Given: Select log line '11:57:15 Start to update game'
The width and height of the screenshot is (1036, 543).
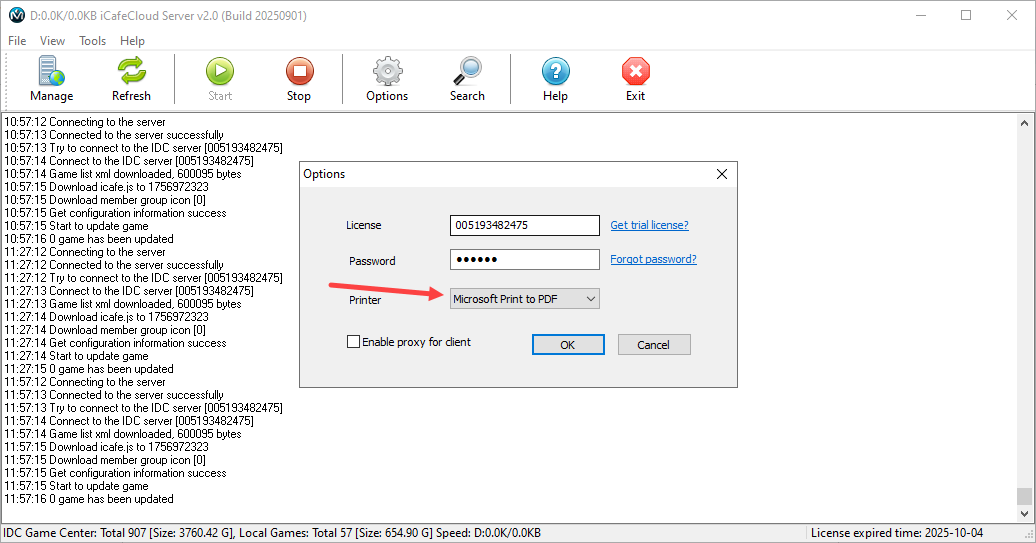Looking at the screenshot, I should pos(77,486).
